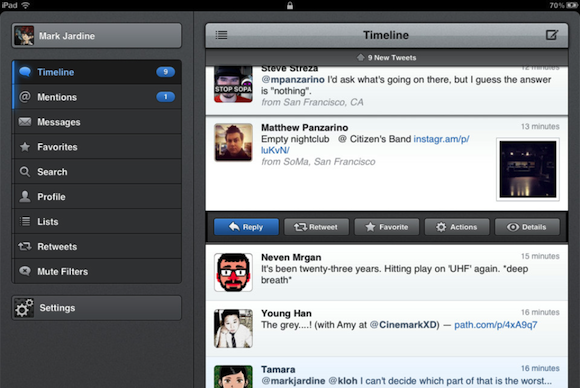Click the Profile person icon
580x388 pixels.
25,196
